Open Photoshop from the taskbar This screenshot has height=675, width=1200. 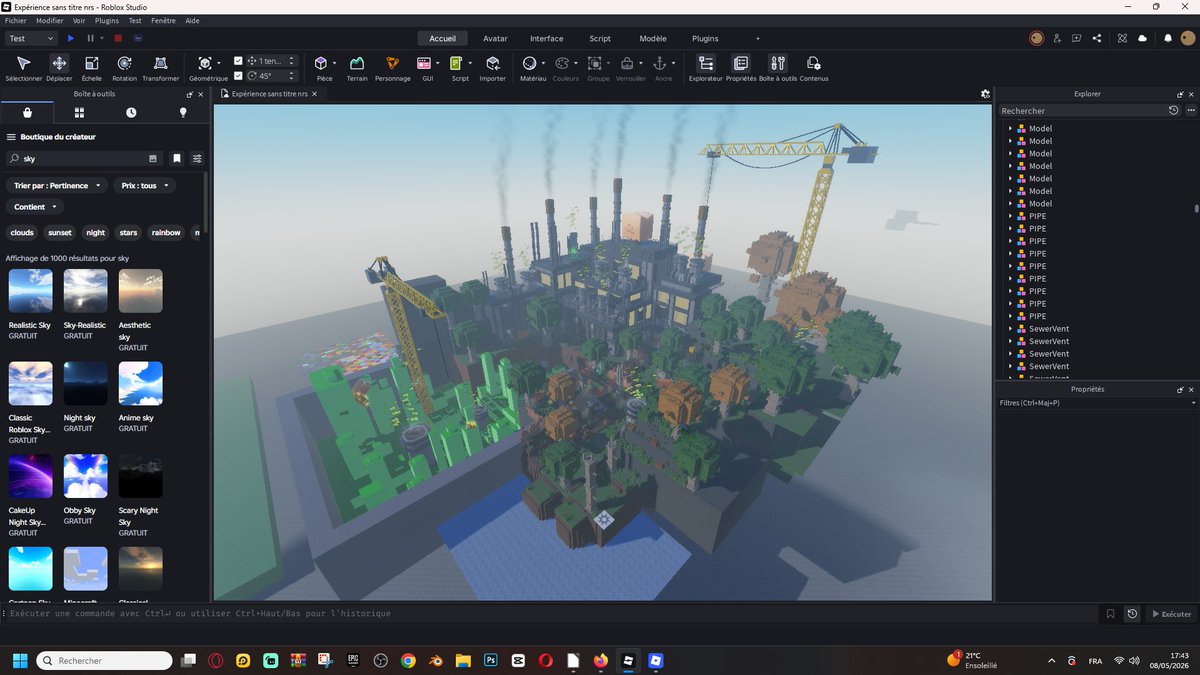coord(491,661)
